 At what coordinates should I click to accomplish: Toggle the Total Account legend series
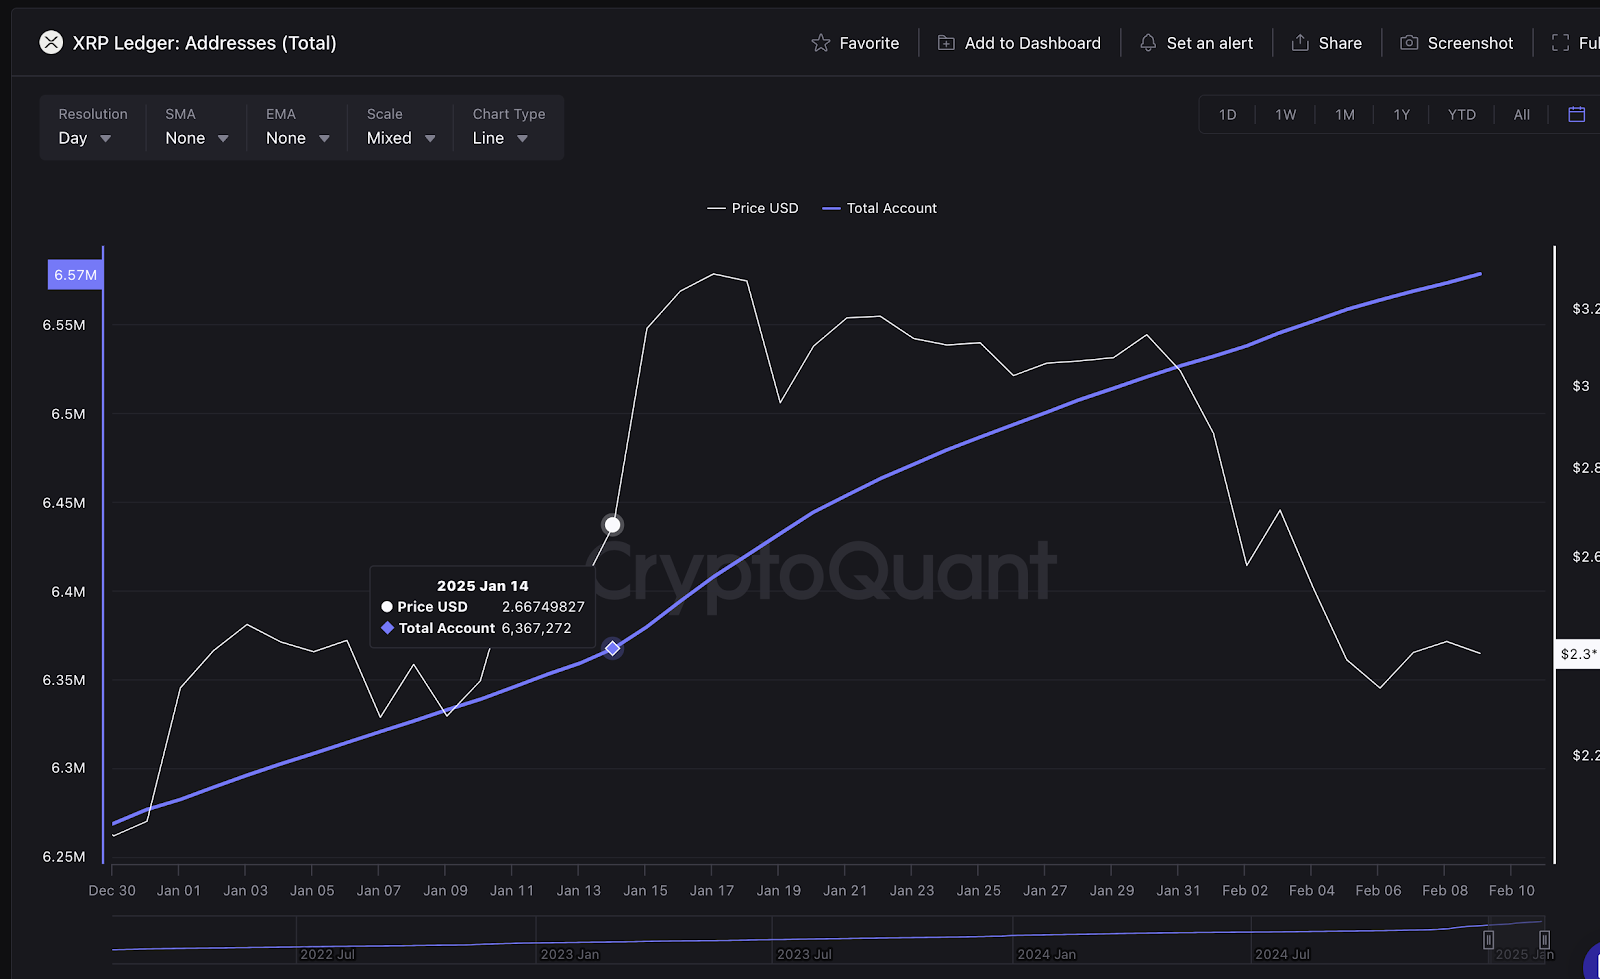point(880,208)
